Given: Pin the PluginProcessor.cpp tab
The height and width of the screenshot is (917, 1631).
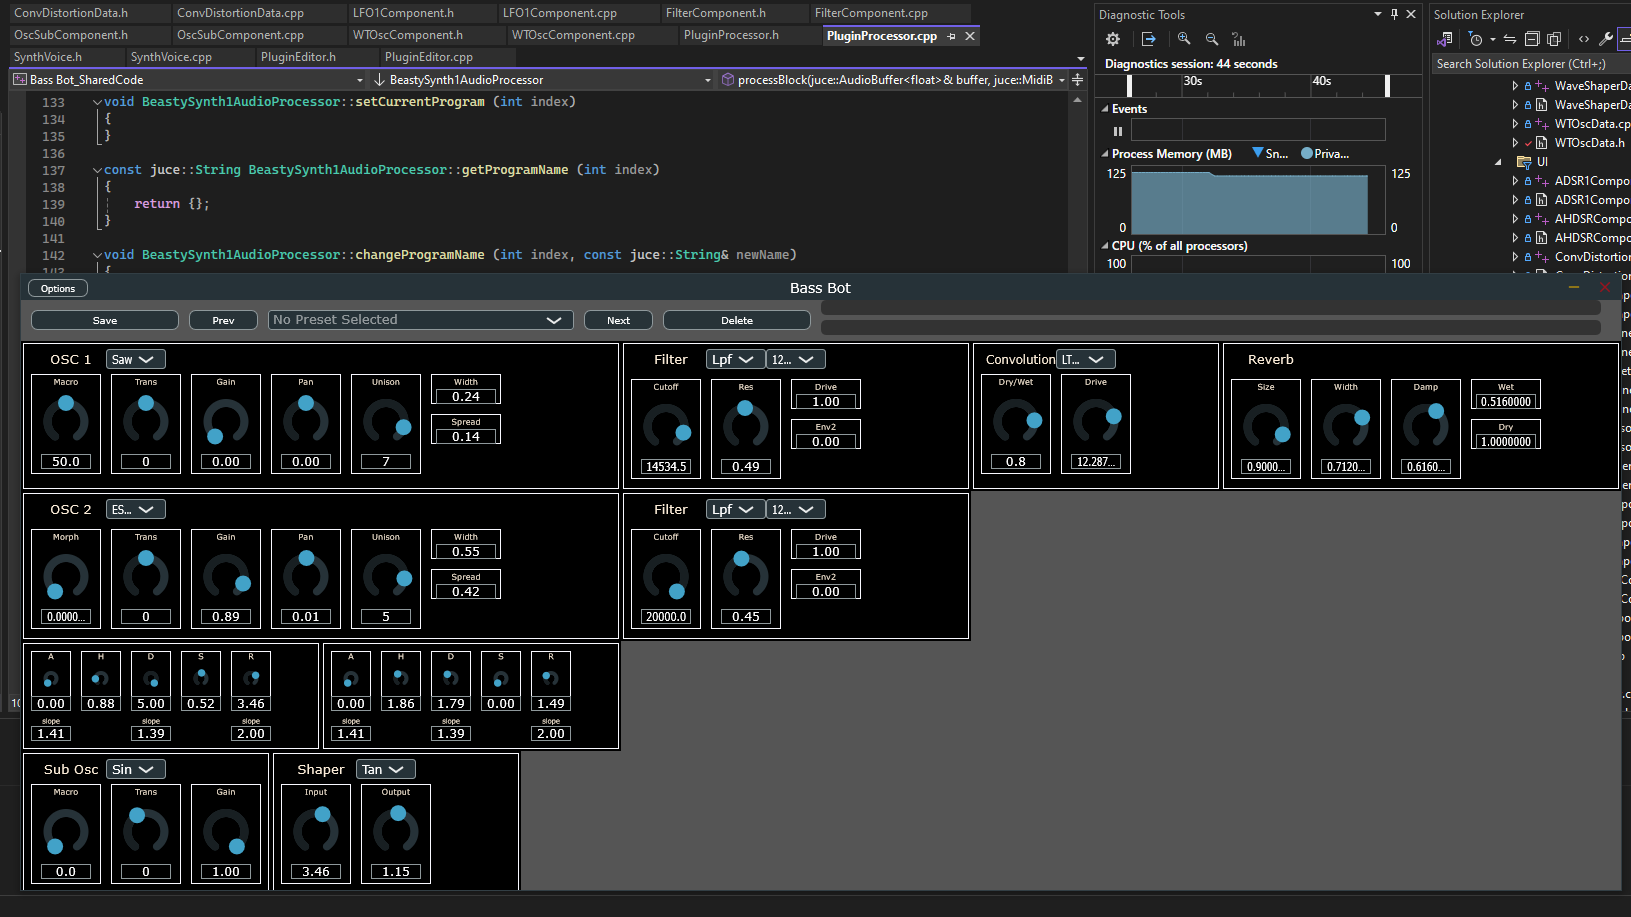Looking at the screenshot, I should coord(951,36).
